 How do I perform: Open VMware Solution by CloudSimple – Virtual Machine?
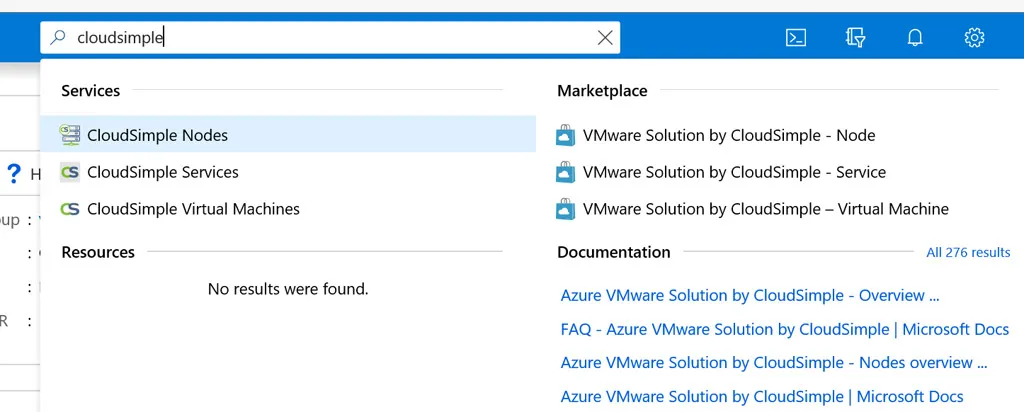click(765, 209)
